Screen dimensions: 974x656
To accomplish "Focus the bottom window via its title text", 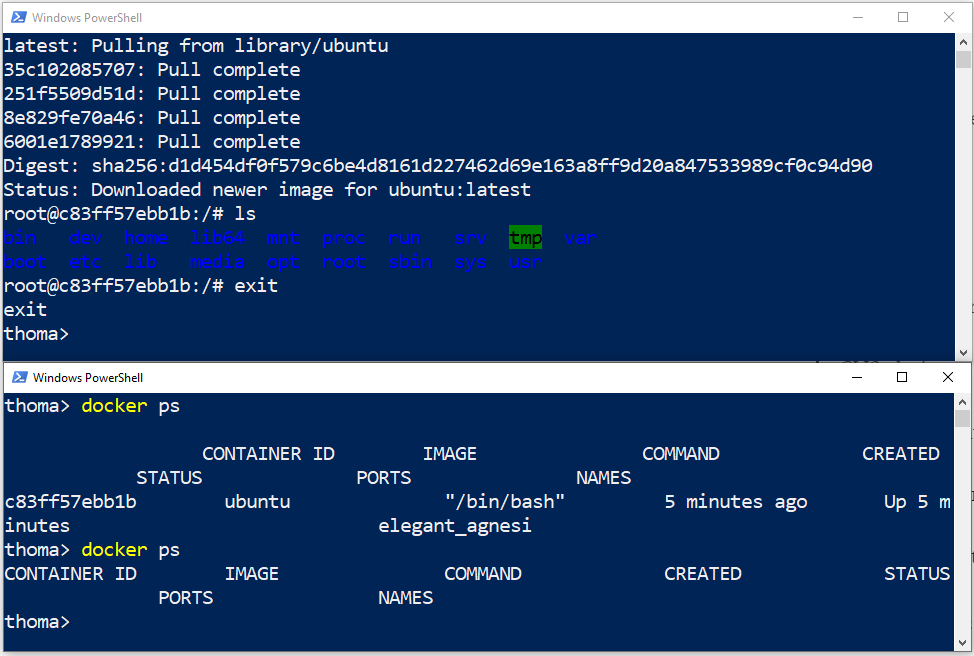I will [88, 378].
